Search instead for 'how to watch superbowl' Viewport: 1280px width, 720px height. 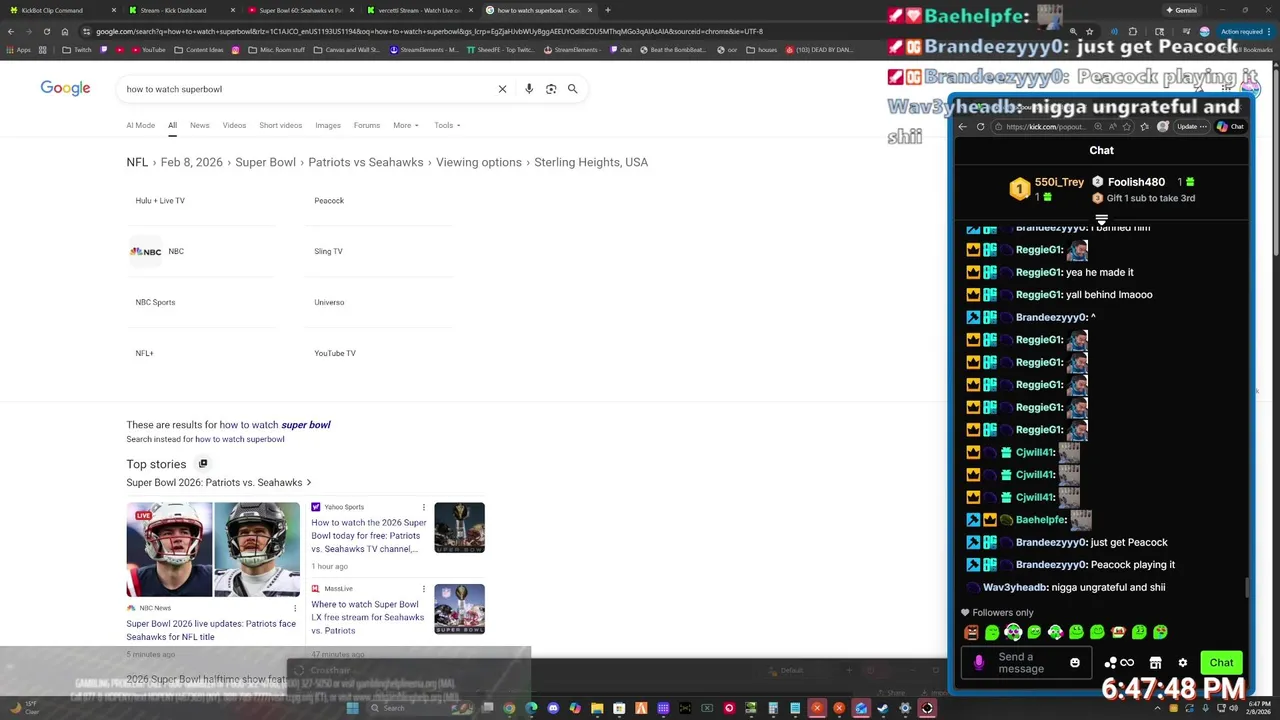coord(240,439)
